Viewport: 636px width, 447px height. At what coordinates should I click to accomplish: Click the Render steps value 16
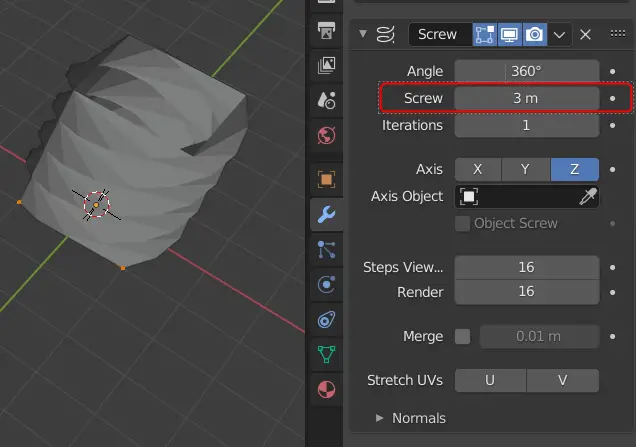527,292
